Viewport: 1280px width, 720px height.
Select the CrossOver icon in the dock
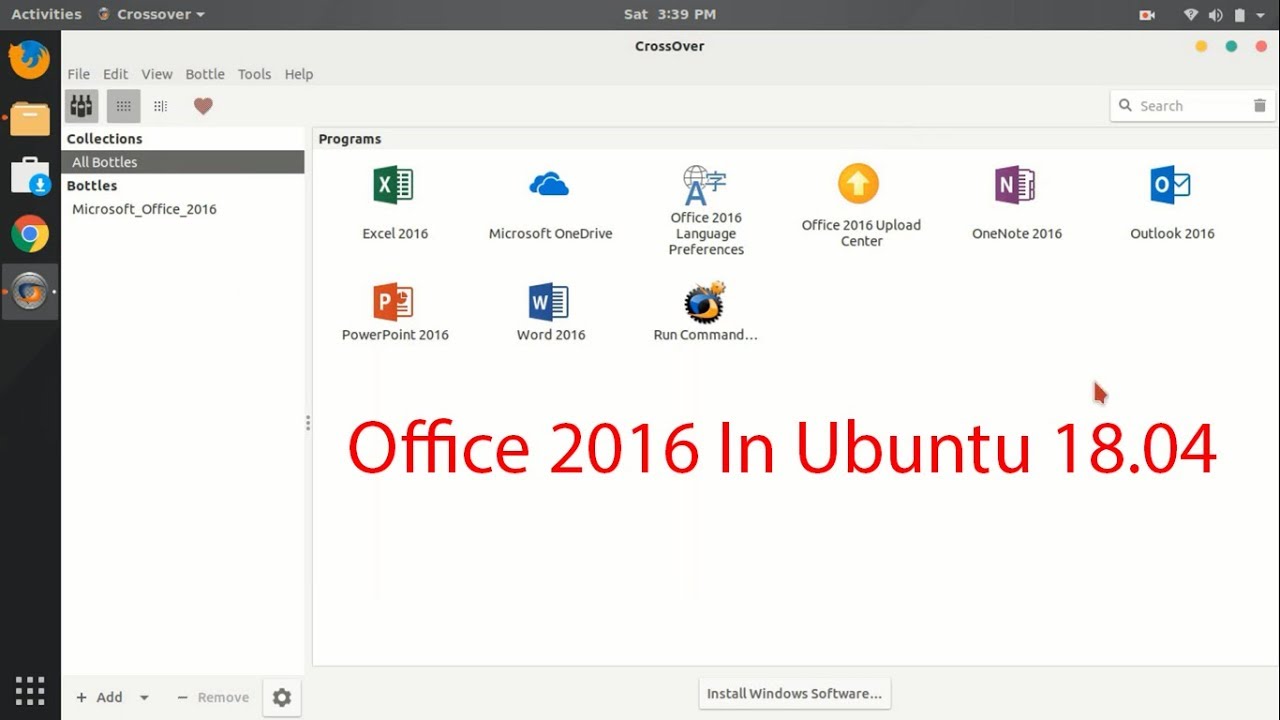(30, 292)
